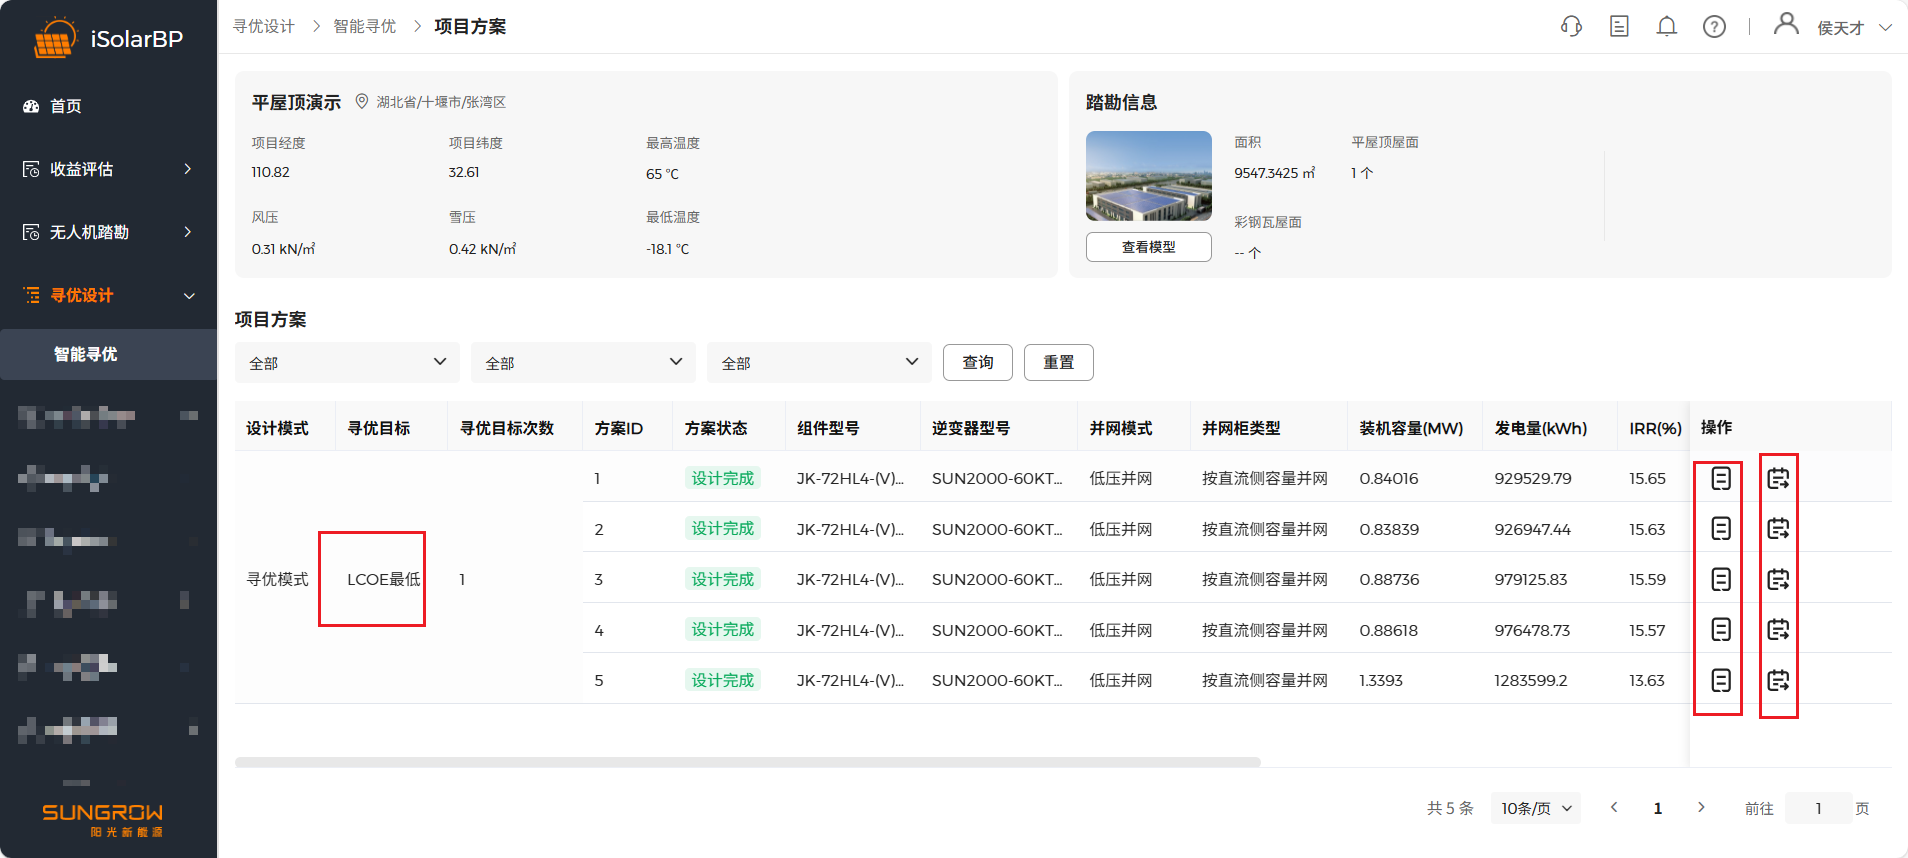
Task: Expand the first 全部 filter dropdown
Action: coord(347,363)
